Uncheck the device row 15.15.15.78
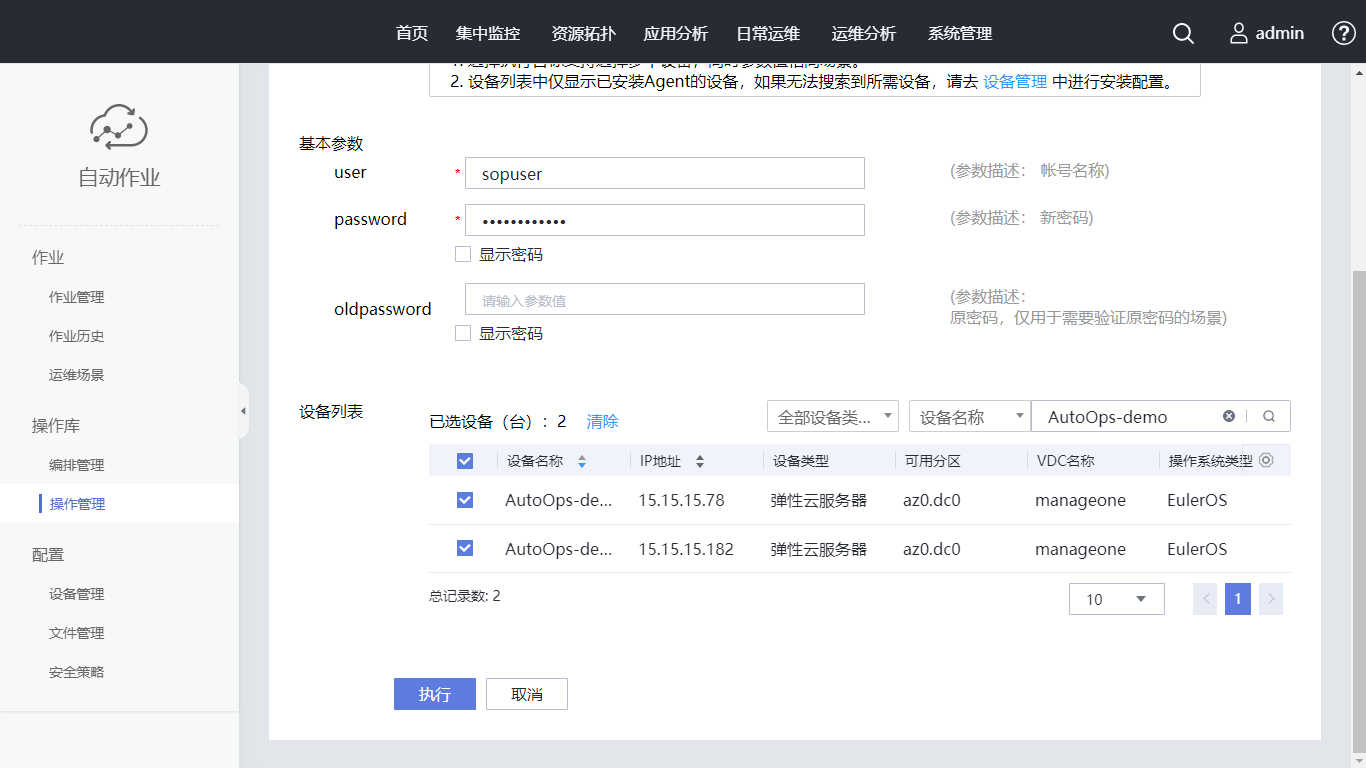Screen dimensions: 1366x768 465,500
